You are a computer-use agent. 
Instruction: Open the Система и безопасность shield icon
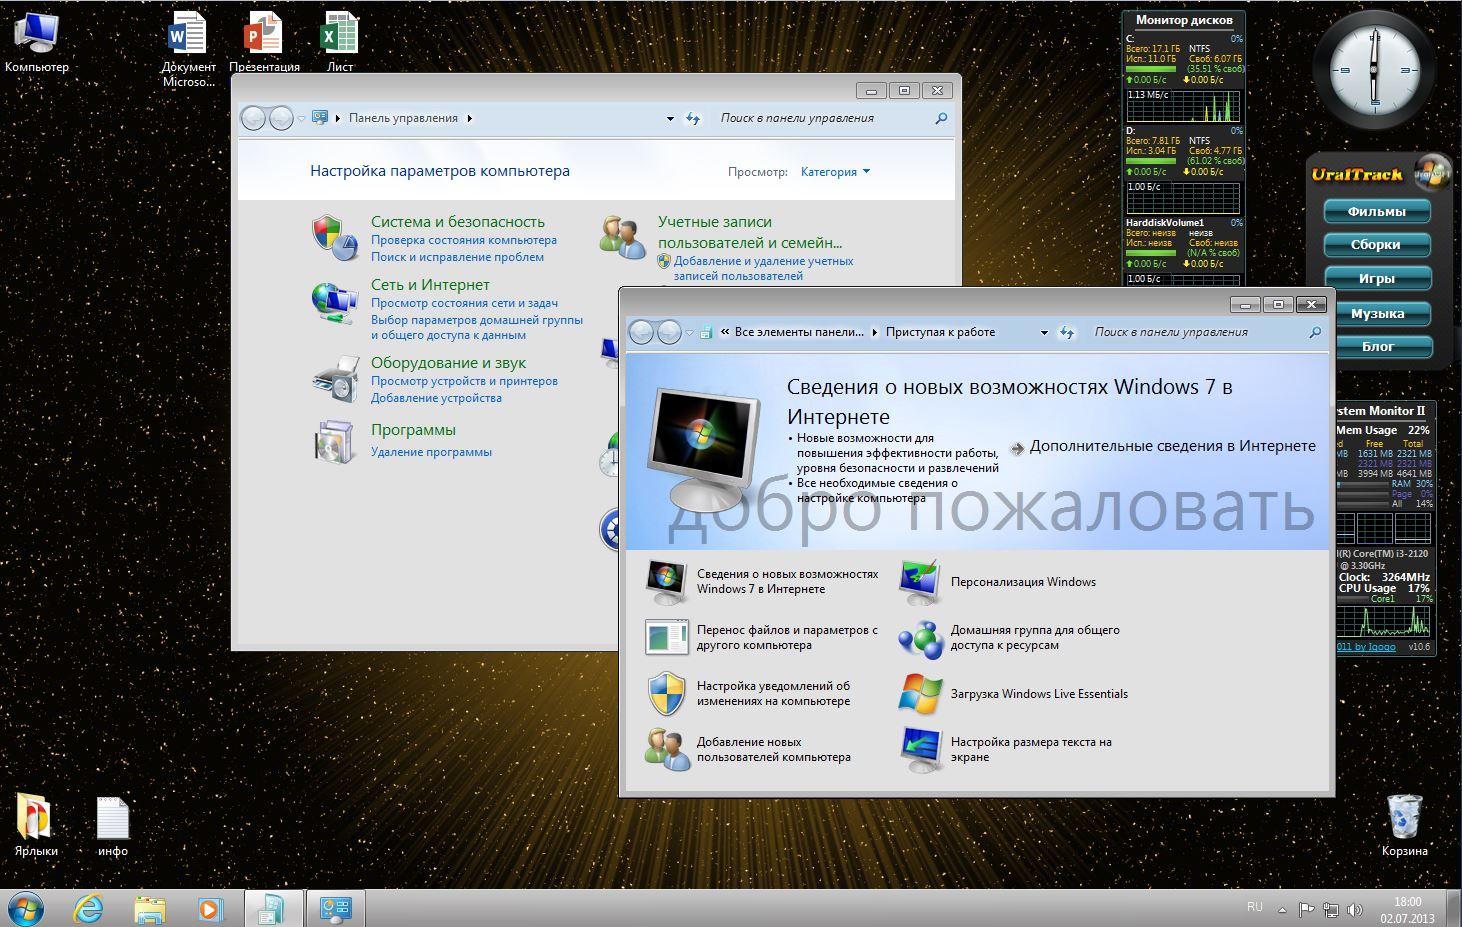pyautogui.click(x=333, y=238)
